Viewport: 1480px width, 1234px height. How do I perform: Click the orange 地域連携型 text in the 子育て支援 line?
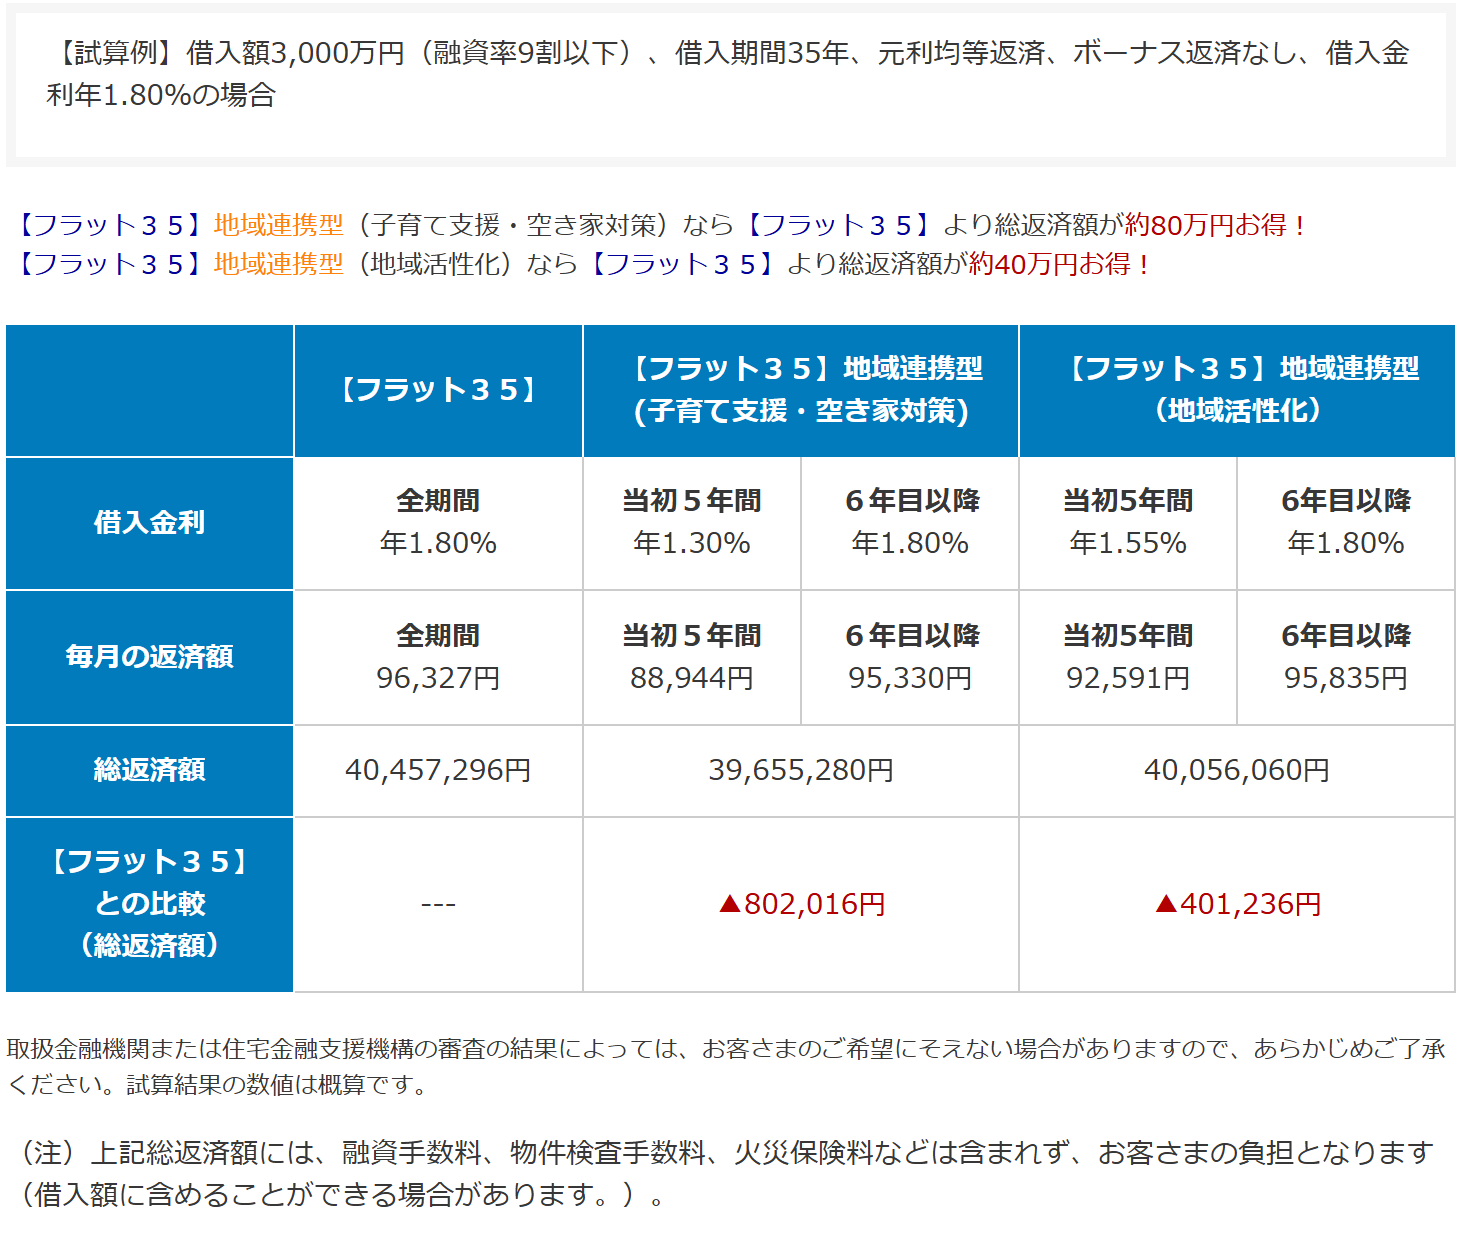[x=279, y=225]
